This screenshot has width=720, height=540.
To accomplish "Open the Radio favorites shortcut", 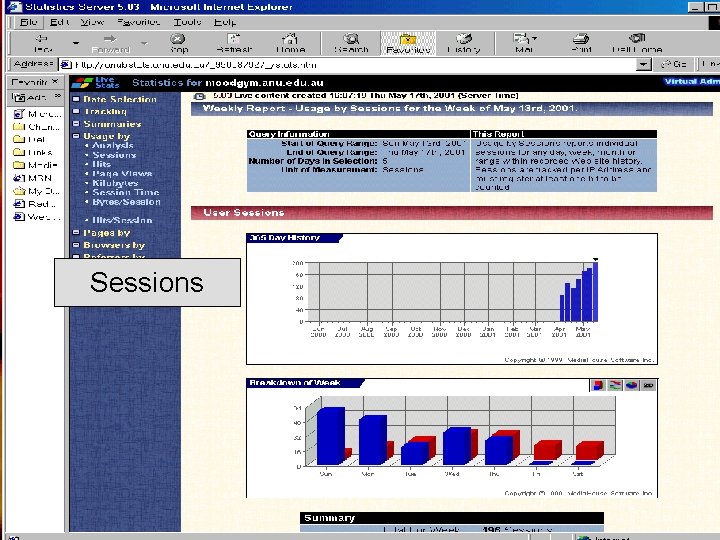I will (x=34, y=204).
